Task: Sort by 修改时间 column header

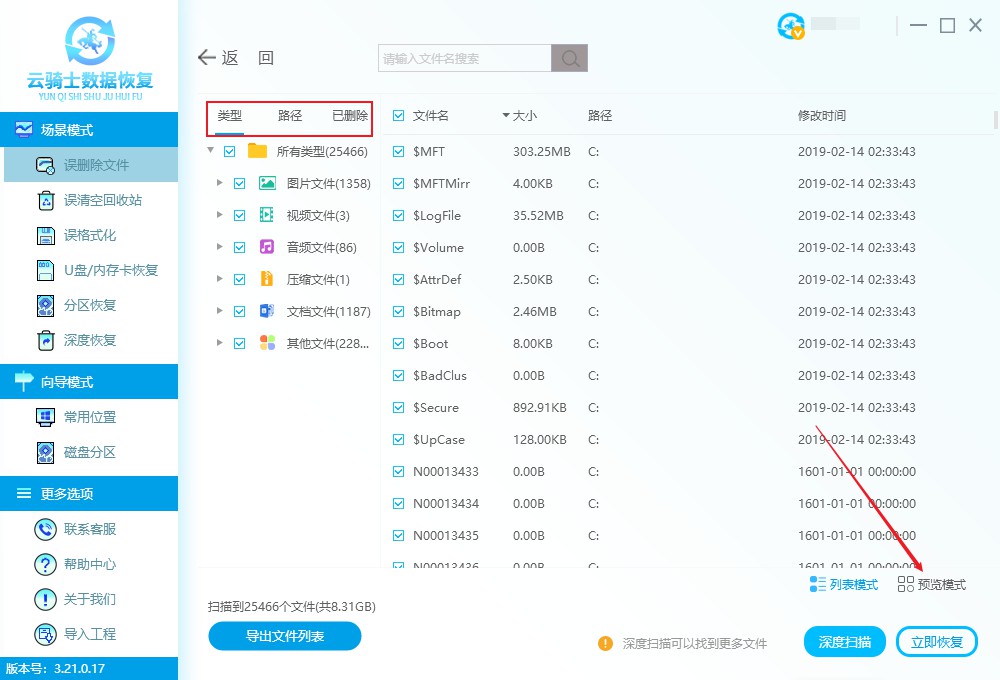Action: [821, 115]
